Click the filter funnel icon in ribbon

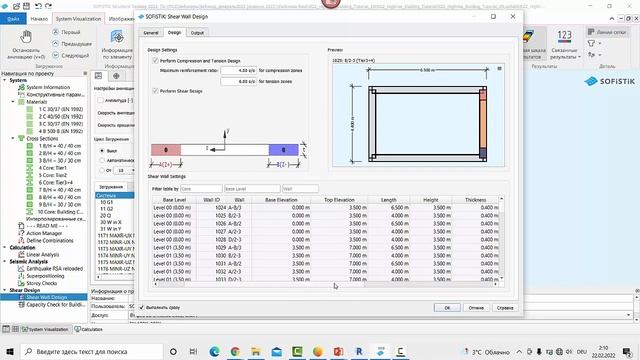(591, 43)
